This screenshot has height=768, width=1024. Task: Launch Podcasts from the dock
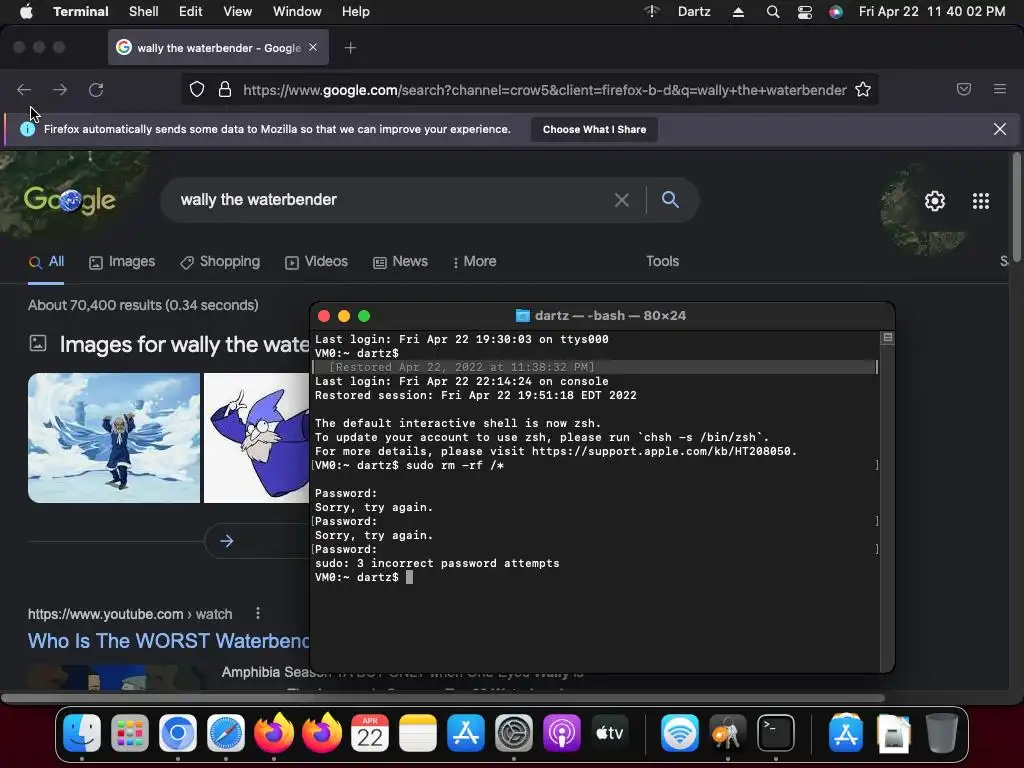tap(562, 733)
